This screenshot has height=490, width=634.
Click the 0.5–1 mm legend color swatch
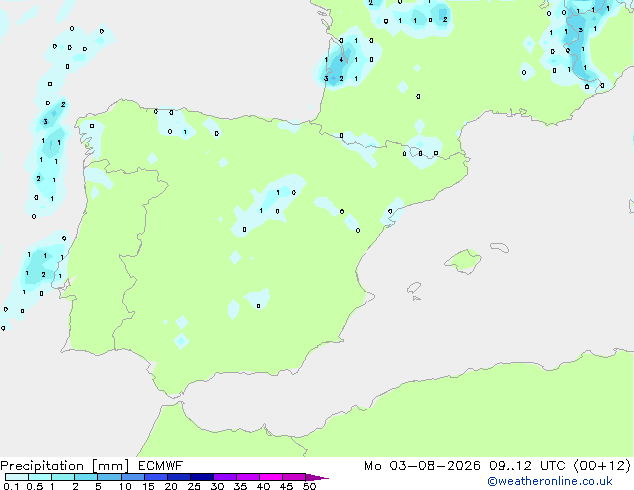tap(40, 477)
